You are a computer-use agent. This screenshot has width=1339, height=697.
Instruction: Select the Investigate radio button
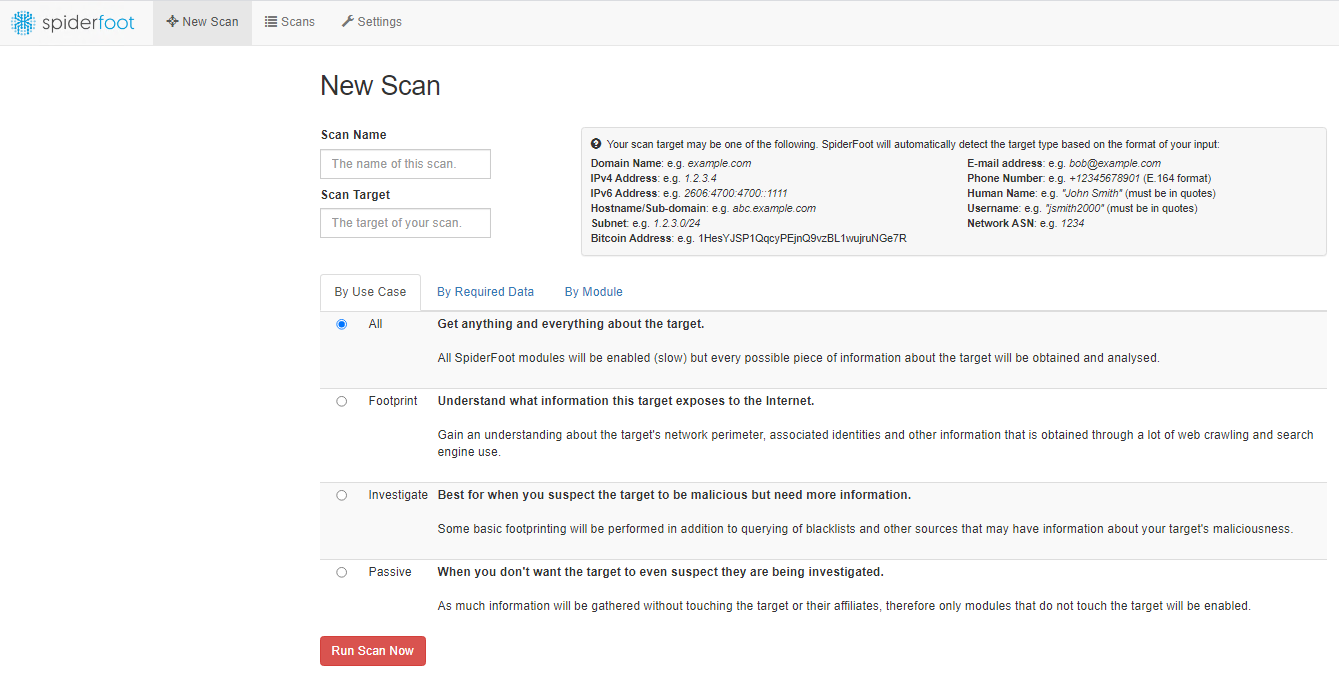(x=342, y=495)
